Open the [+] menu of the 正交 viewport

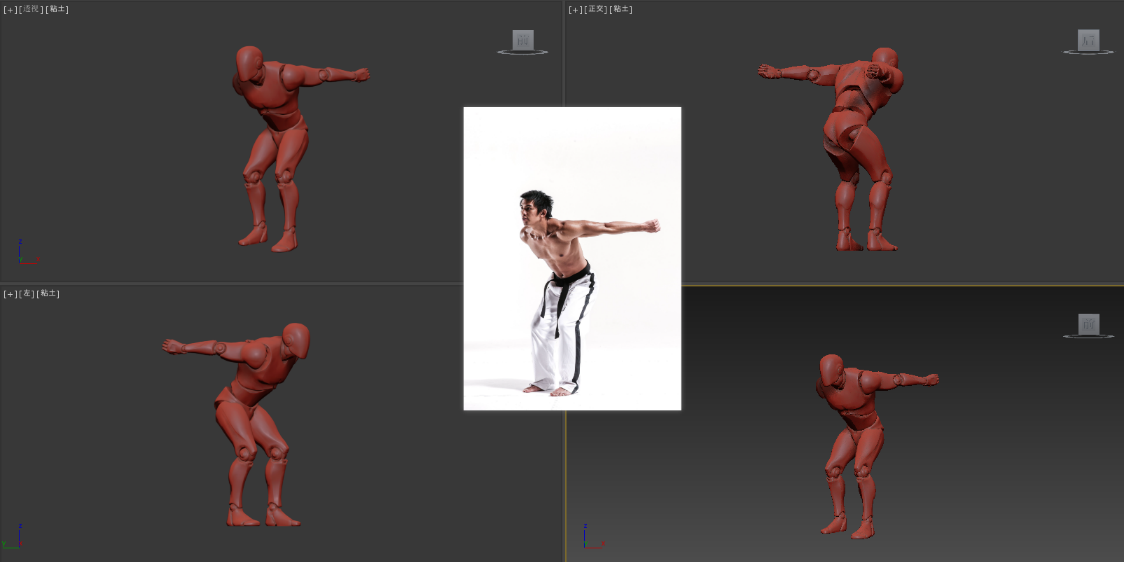(x=575, y=9)
